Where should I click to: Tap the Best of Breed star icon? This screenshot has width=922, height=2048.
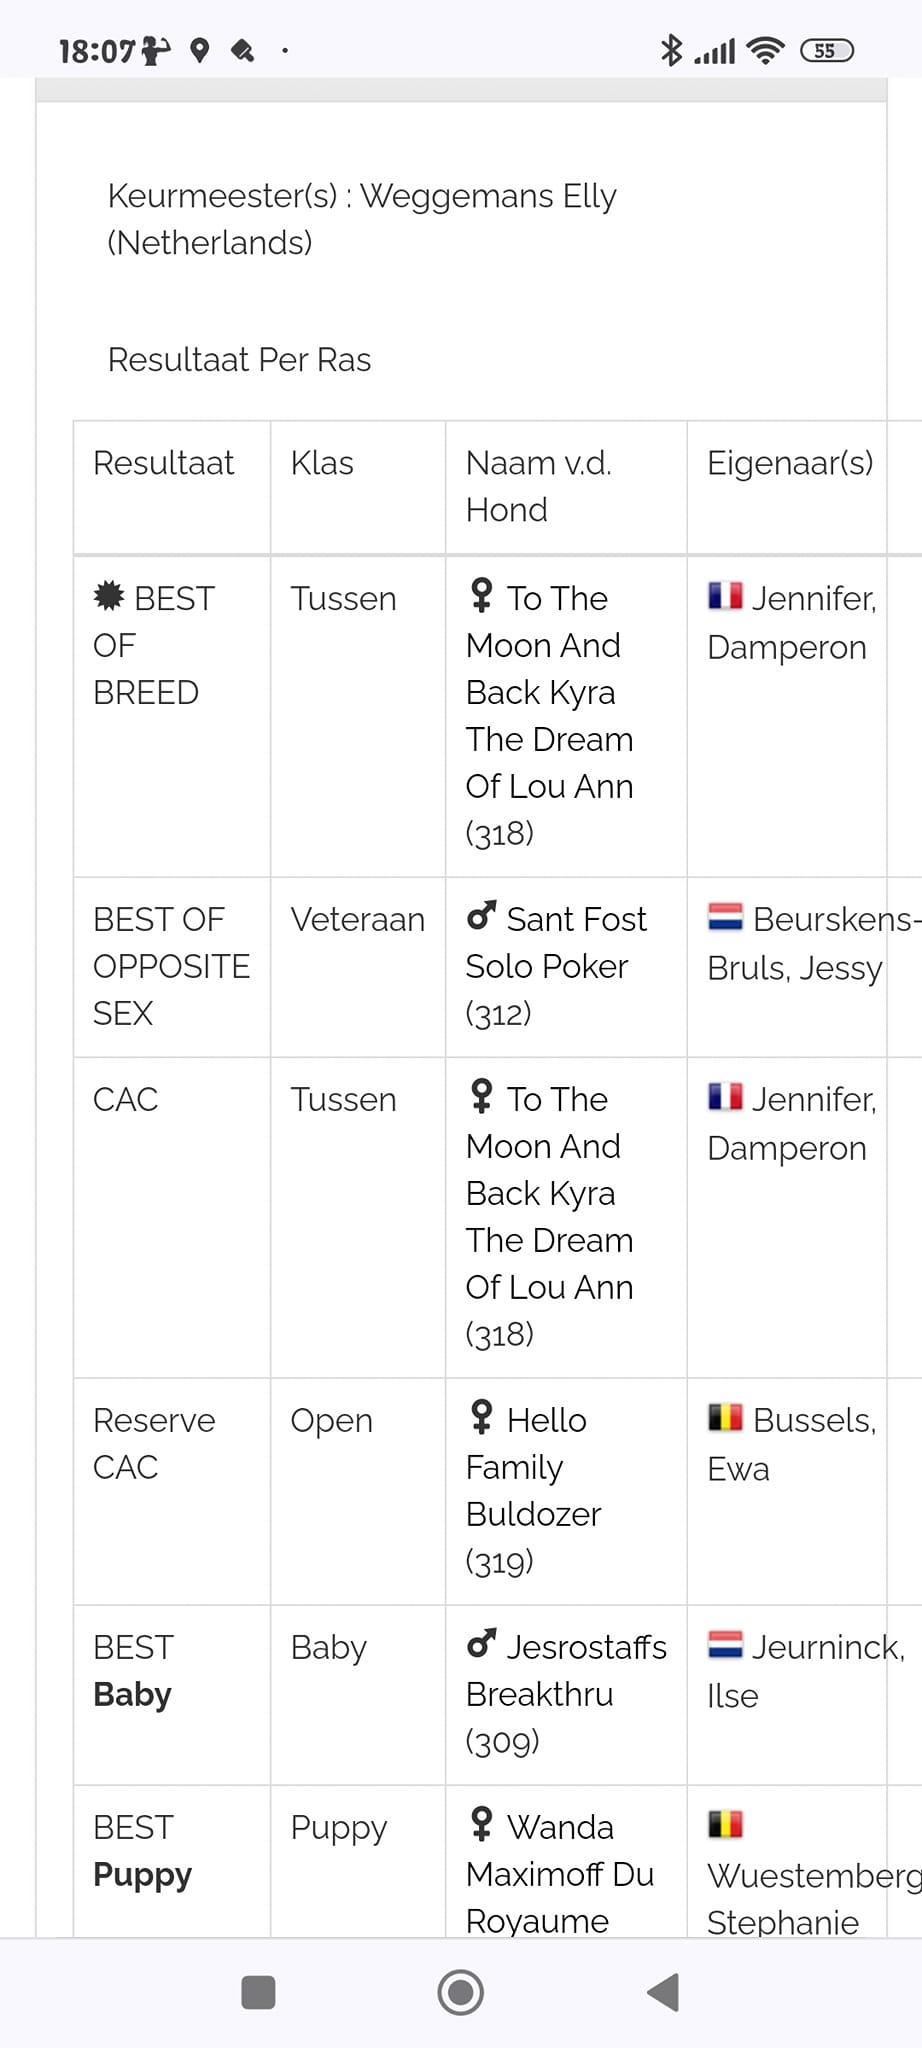coord(109,596)
